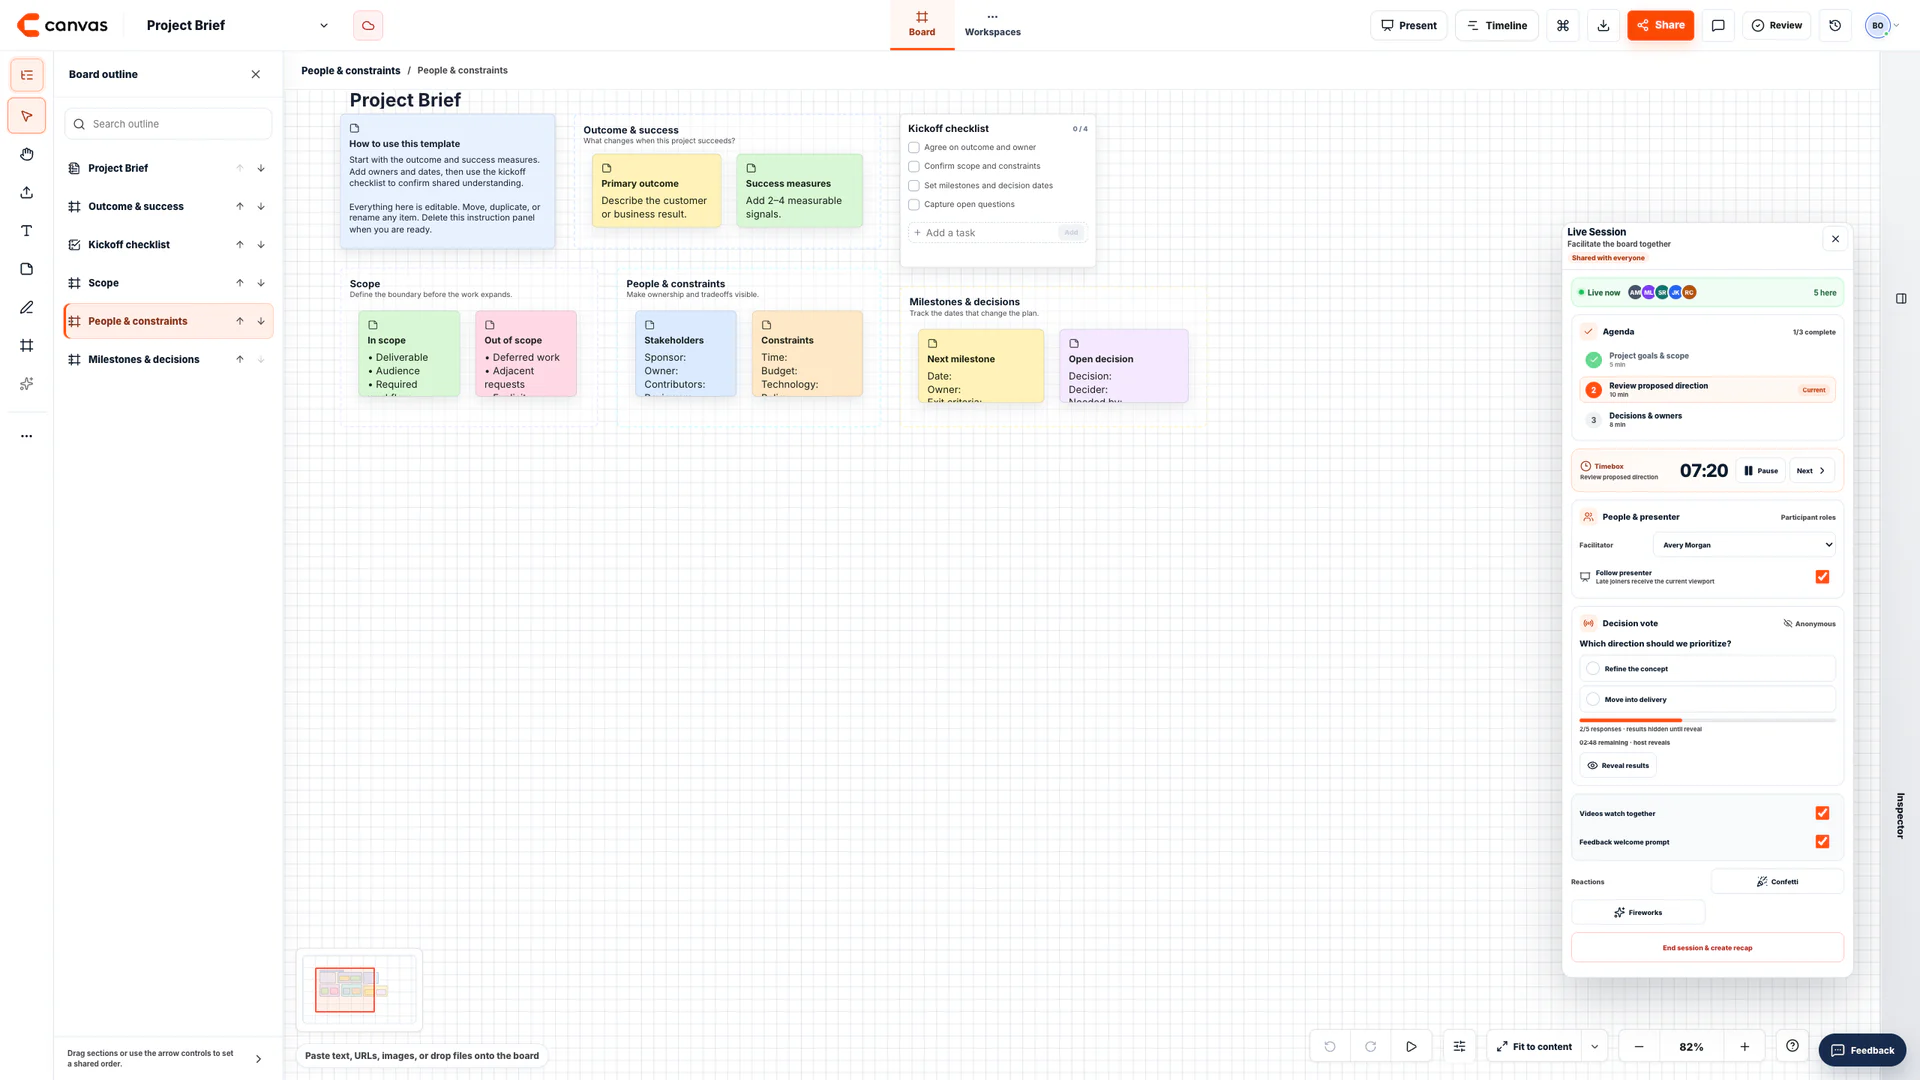Pause the timebox timer

coord(1761,471)
